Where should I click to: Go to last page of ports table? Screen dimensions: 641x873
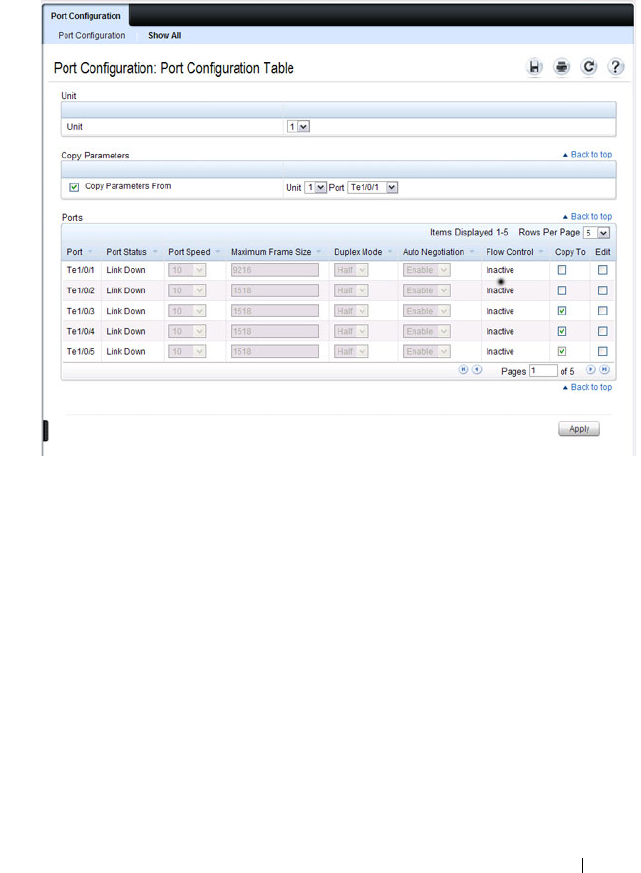tap(604, 370)
